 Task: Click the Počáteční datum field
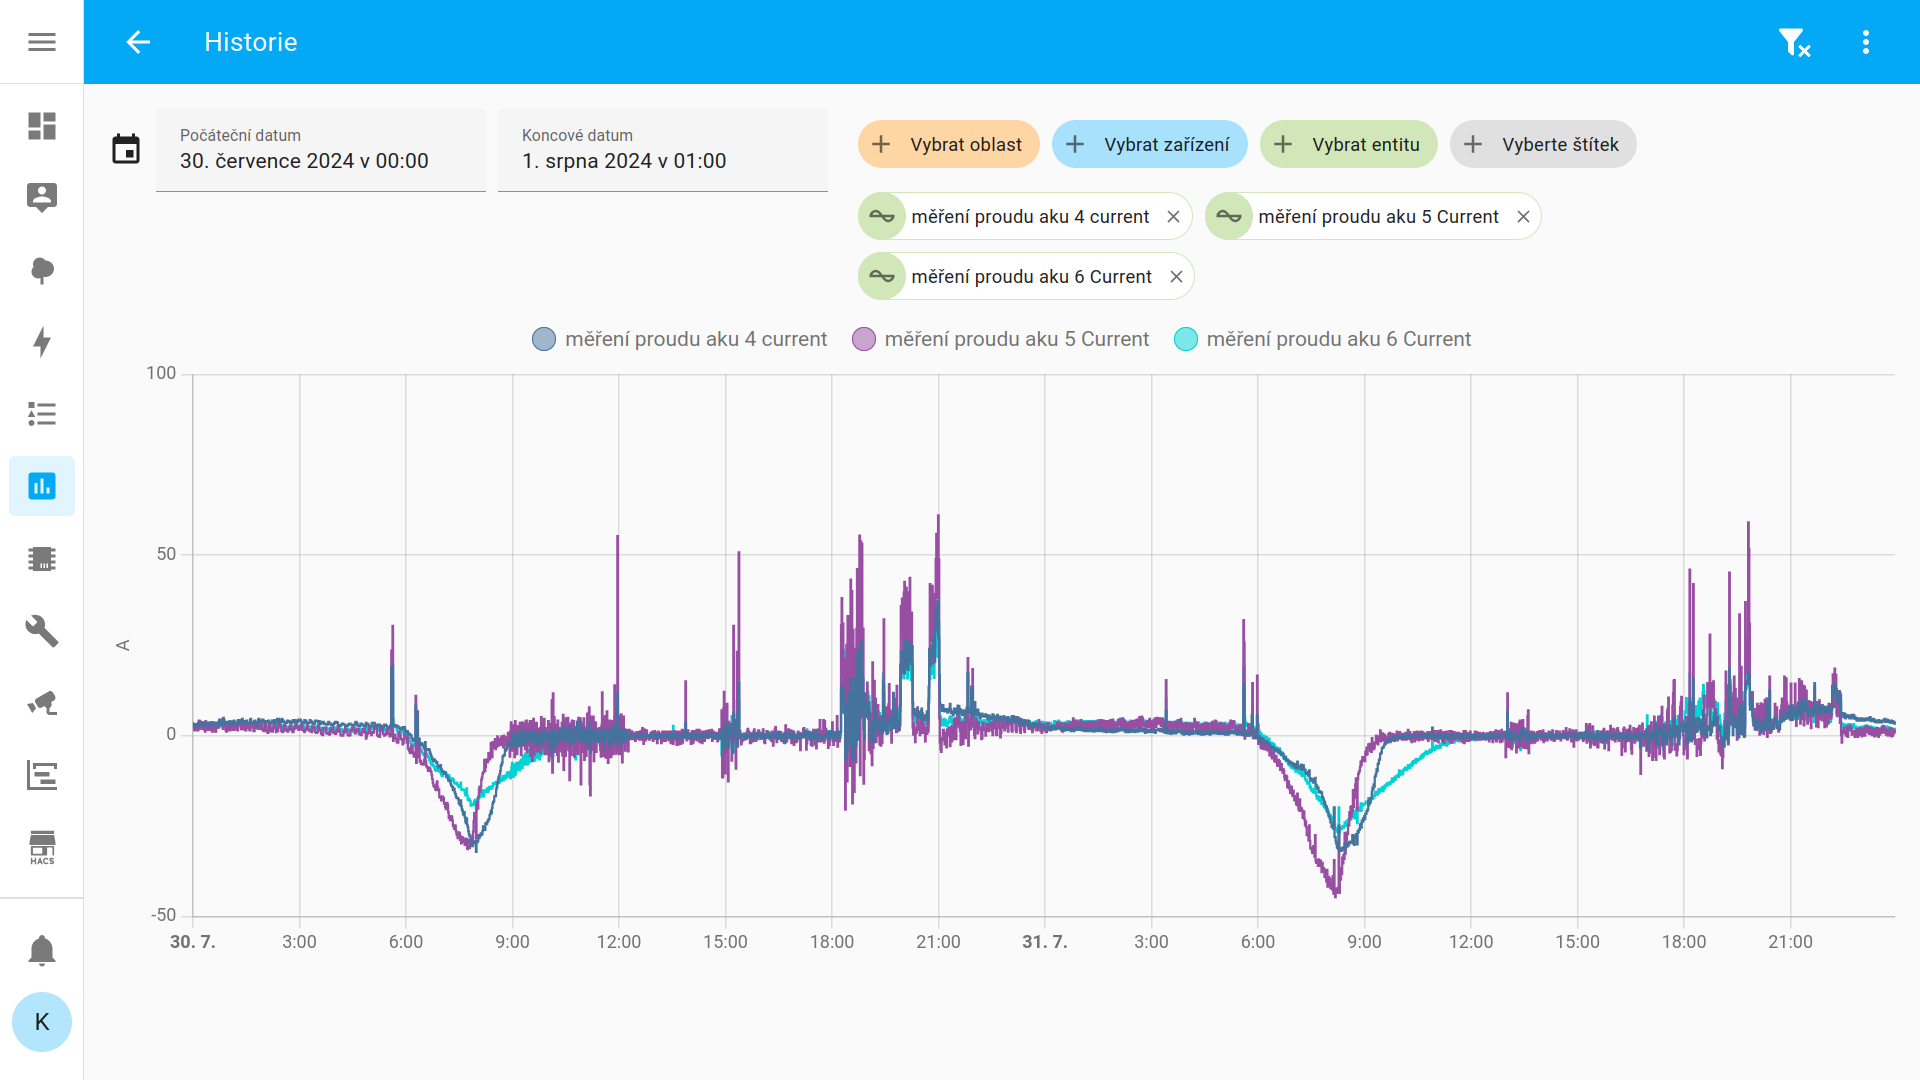click(x=320, y=150)
